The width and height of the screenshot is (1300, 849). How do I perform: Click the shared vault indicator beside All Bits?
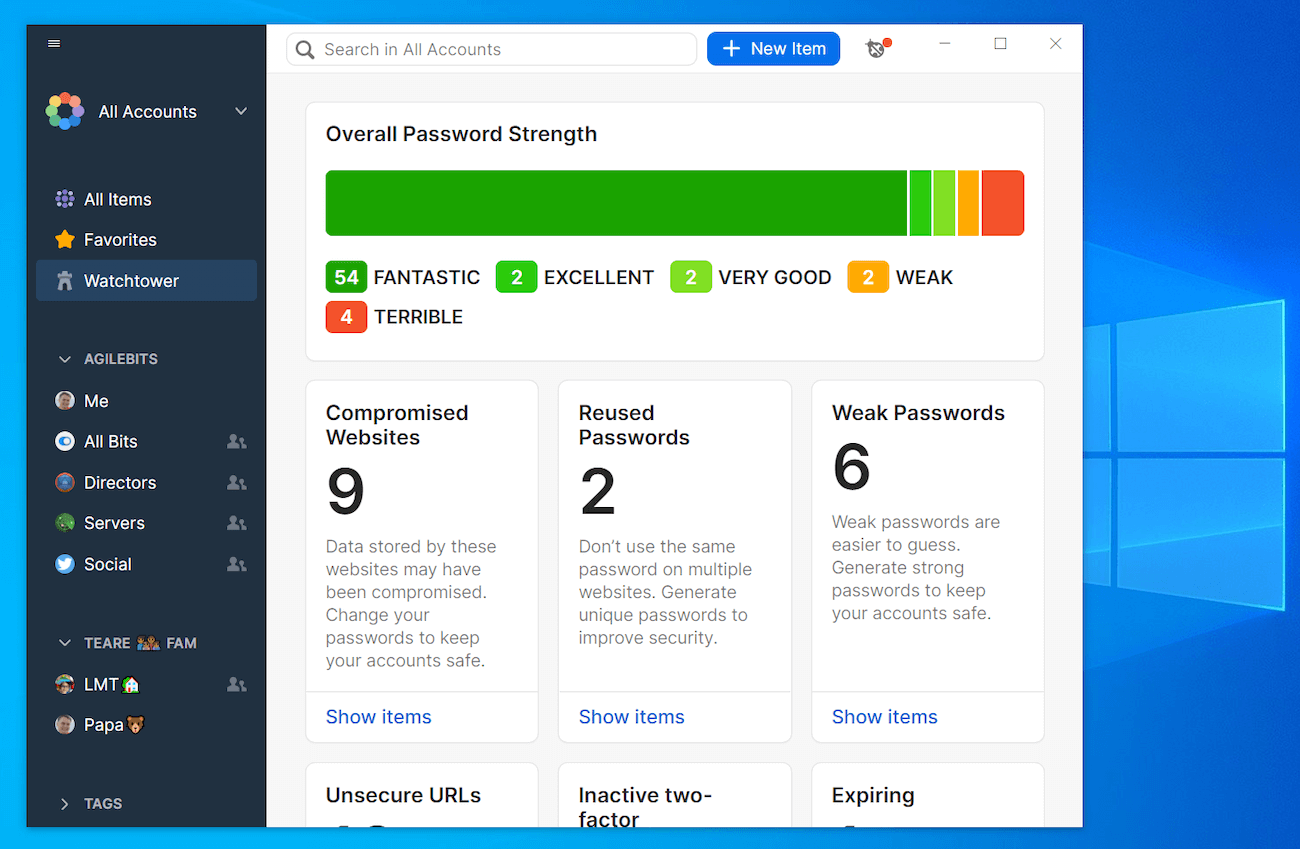tap(236, 441)
